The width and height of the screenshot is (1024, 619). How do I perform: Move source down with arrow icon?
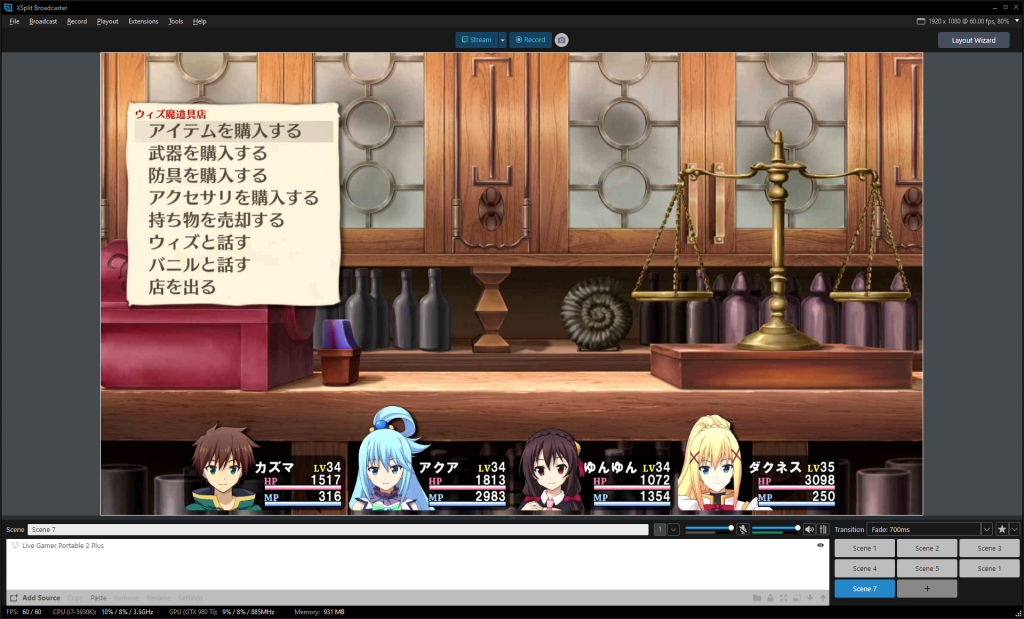coord(810,598)
